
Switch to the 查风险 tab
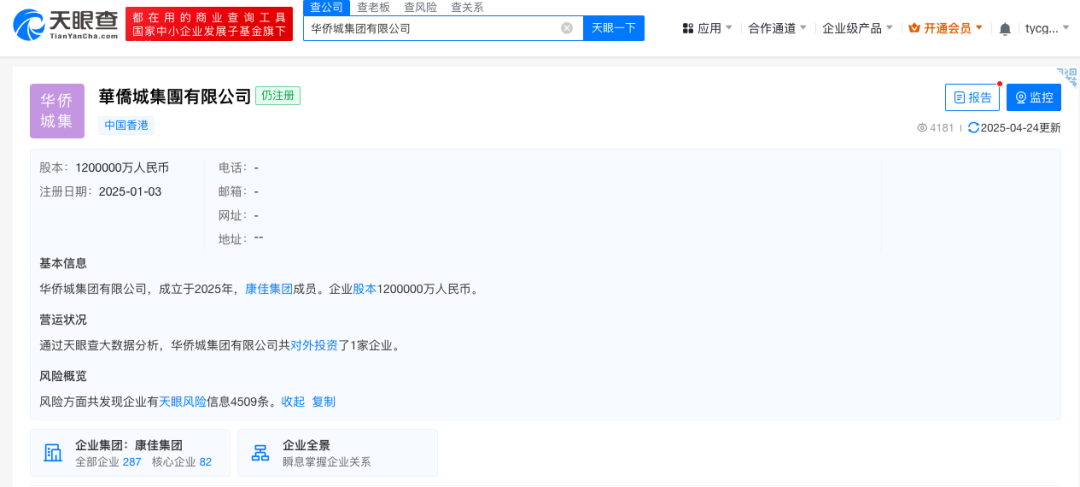click(x=420, y=8)
